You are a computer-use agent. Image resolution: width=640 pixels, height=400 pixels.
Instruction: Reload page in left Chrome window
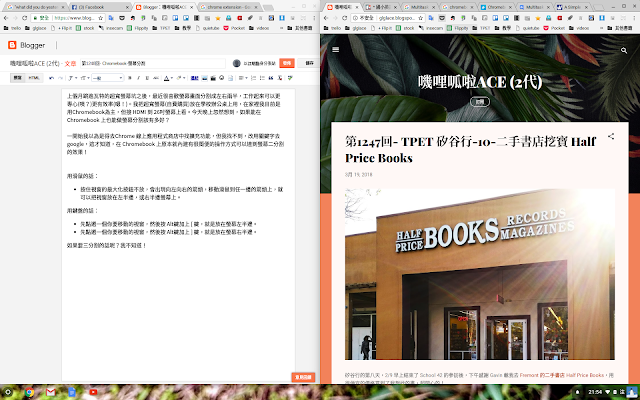(24, 18)
